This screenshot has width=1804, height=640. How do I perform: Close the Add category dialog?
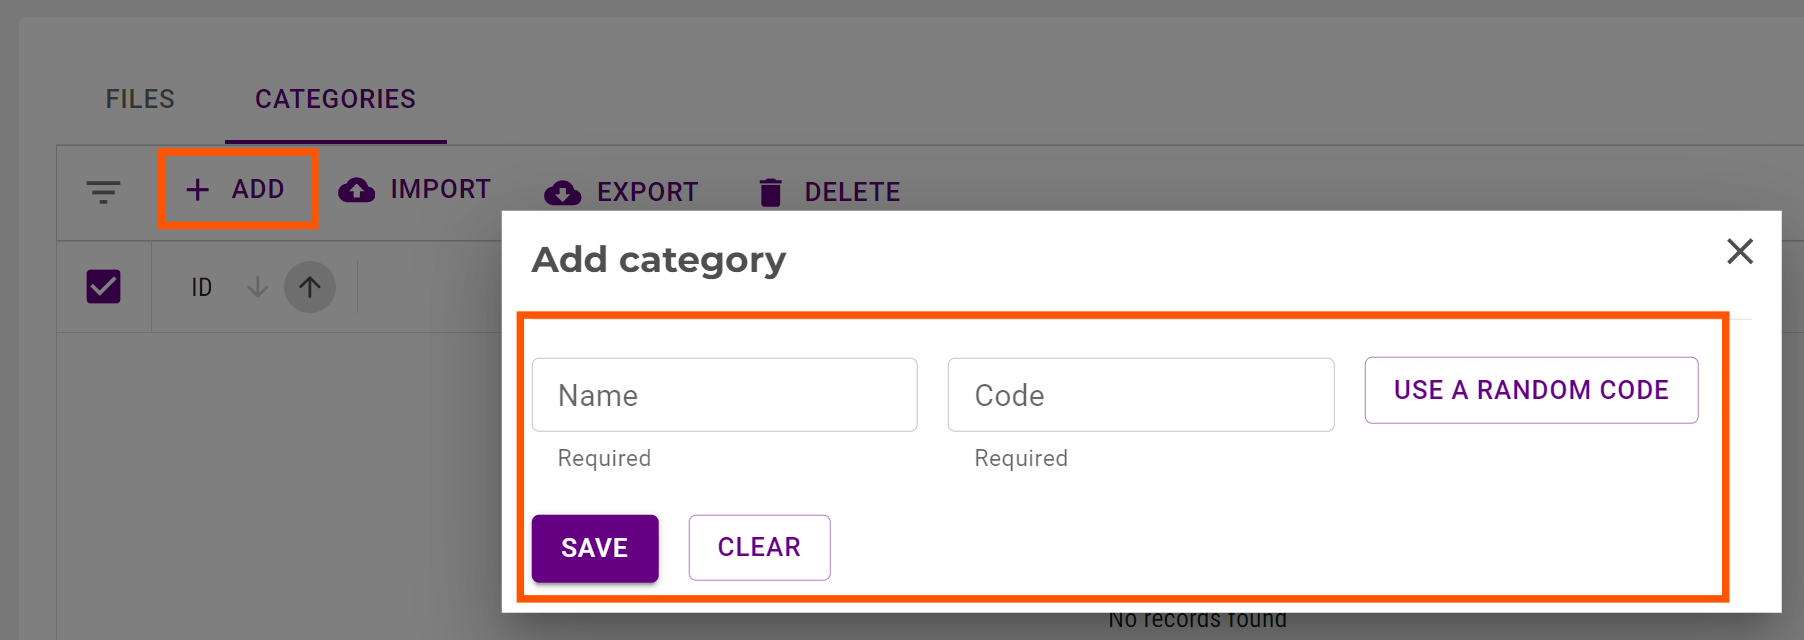click(x=1740, y=251)
